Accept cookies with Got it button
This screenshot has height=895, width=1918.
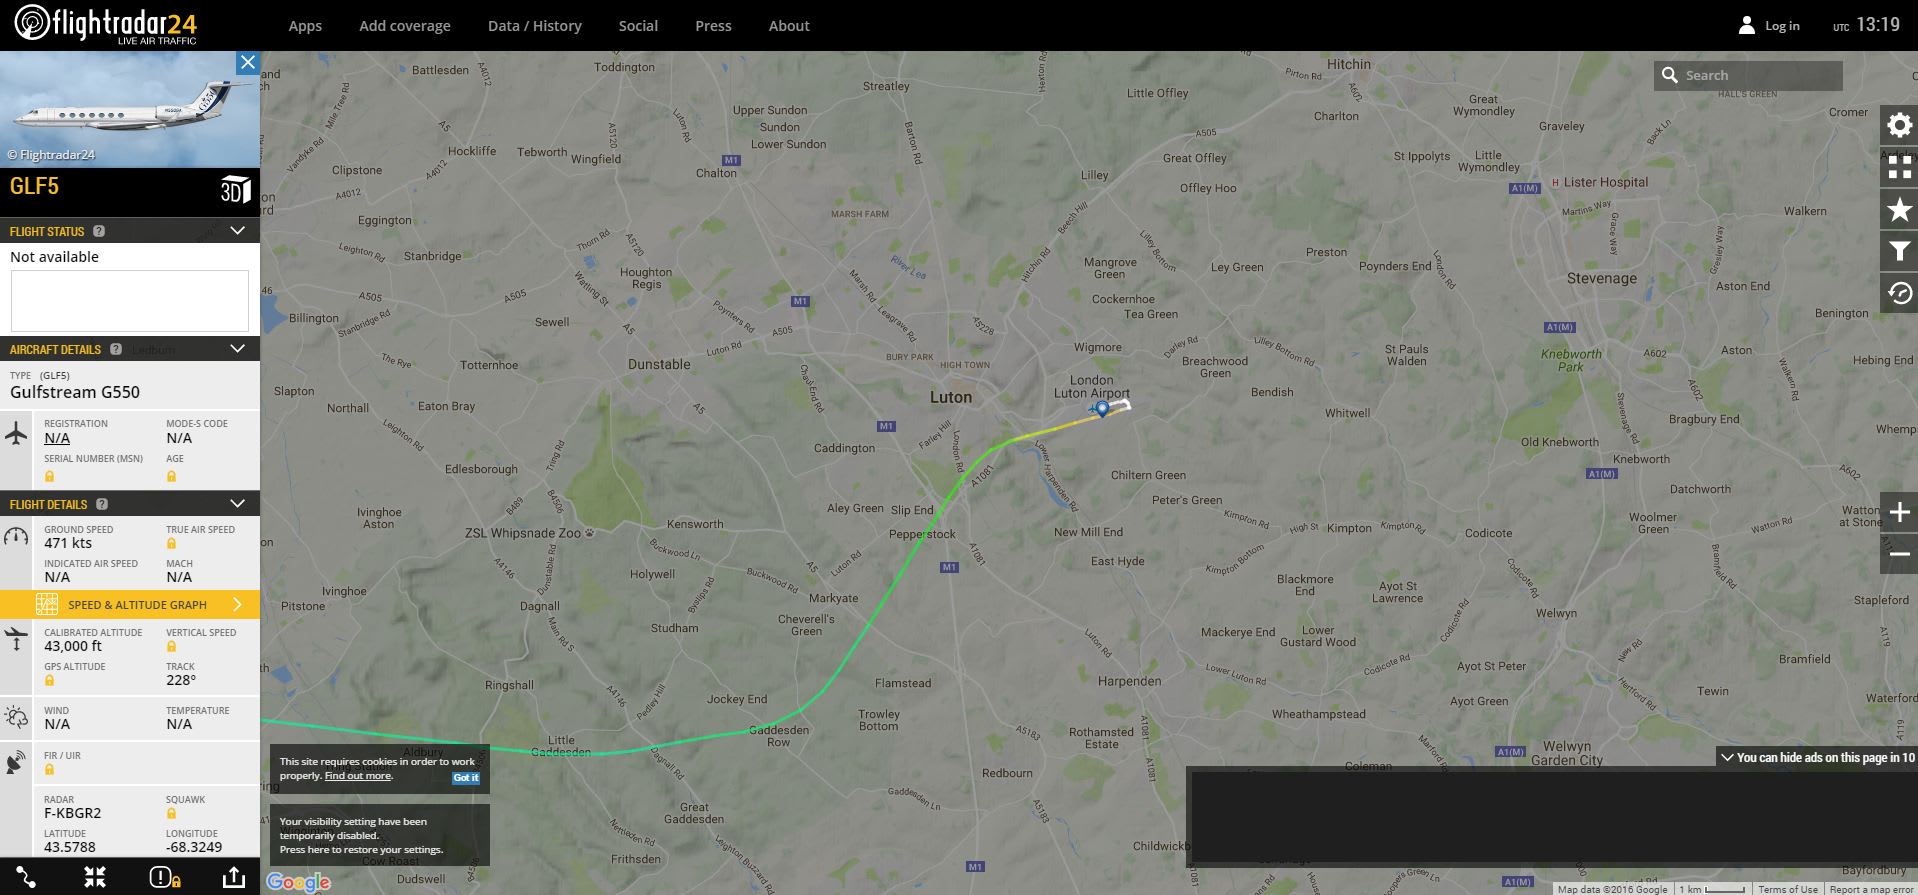tap(466, 777)
